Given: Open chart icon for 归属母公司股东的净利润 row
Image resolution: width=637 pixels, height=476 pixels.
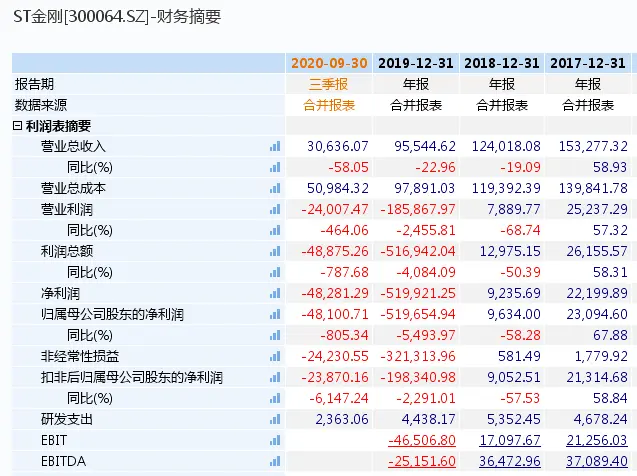Looking at the screenshot, I should coord(275,314).
